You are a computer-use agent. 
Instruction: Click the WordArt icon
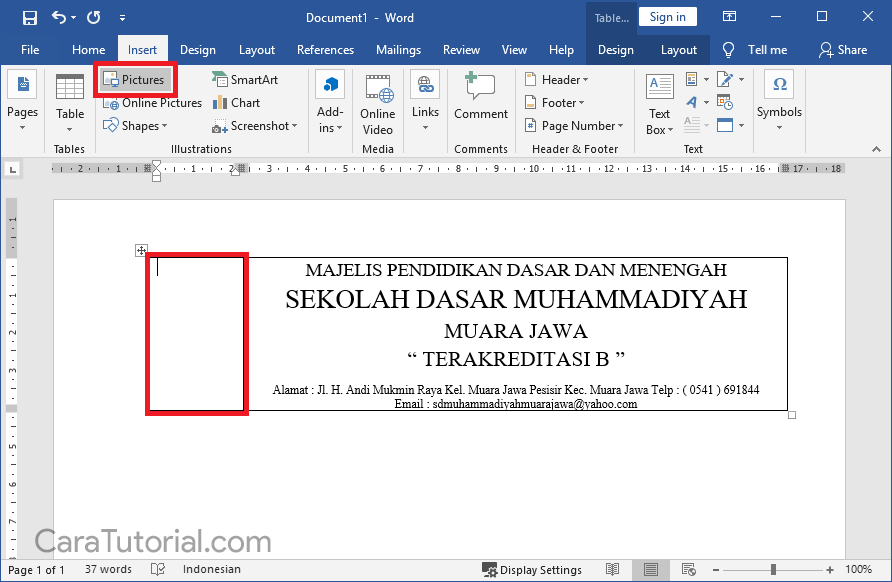pyautogui.click(x=692, y=102)
